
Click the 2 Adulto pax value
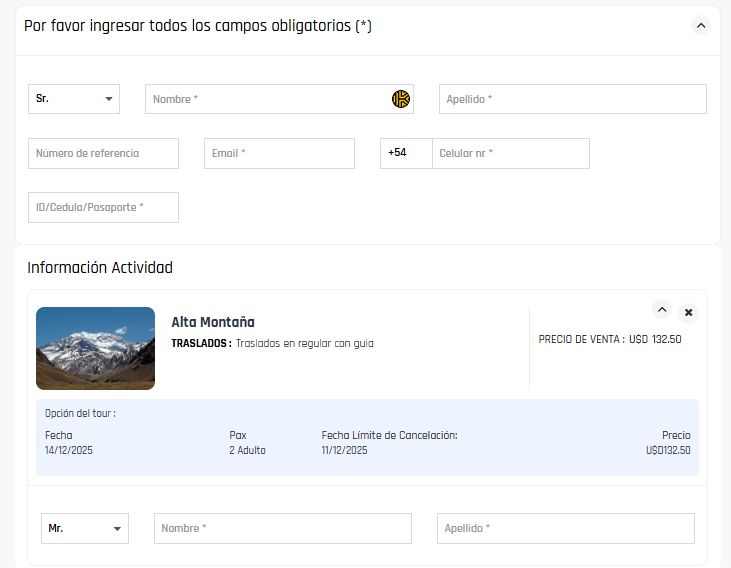[x=247, y=450]
